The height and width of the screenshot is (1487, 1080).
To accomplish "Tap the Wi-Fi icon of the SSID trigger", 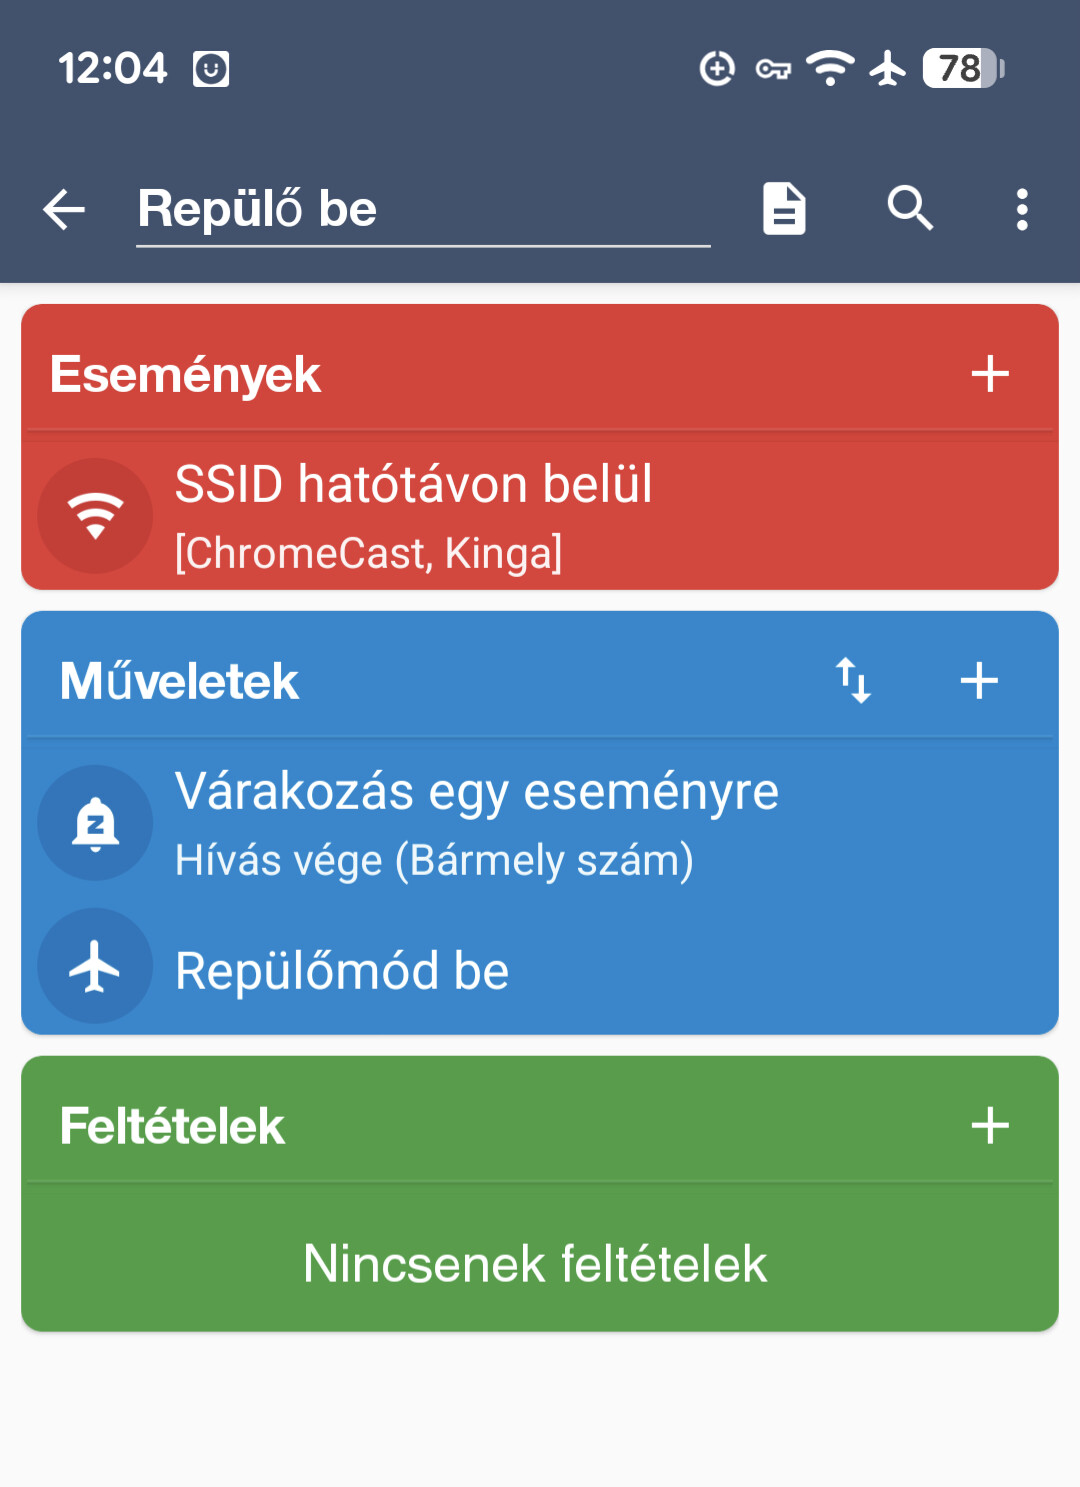I will coord(95,516).
